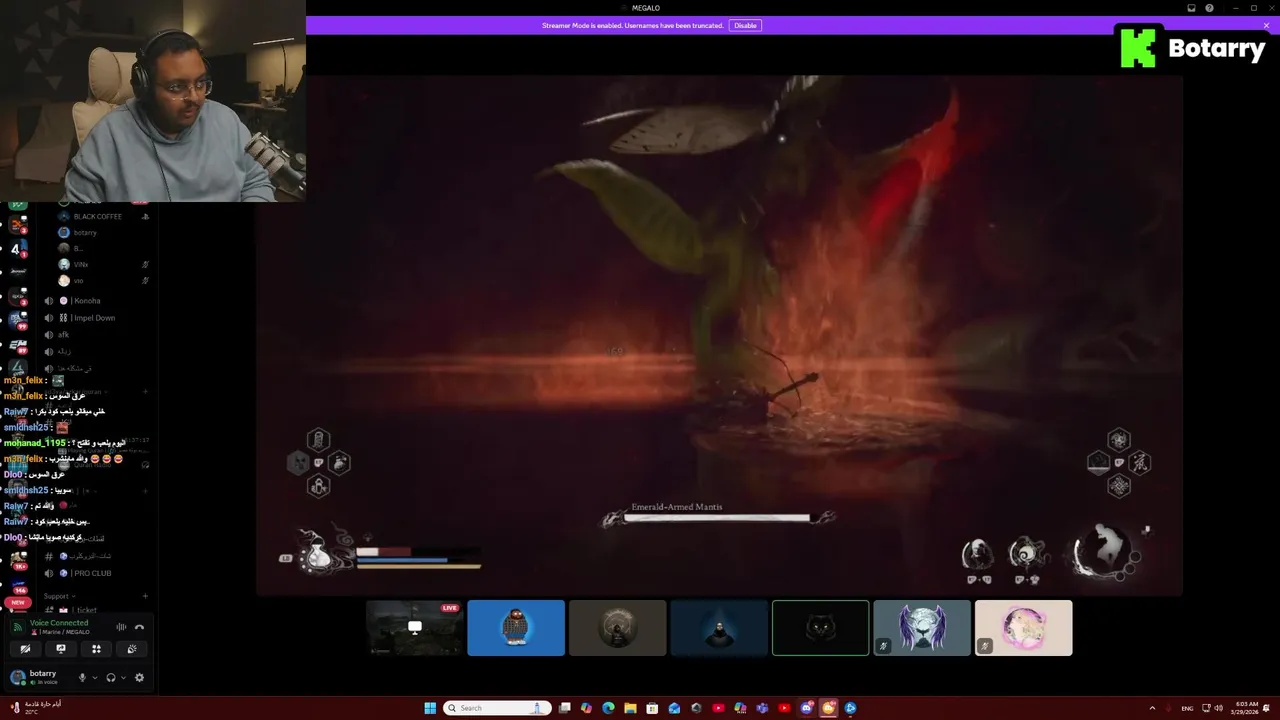Viewport: 1280px width, 720px height.
Task: Open the Windows Start menu
Action: (x=430, y=708)
